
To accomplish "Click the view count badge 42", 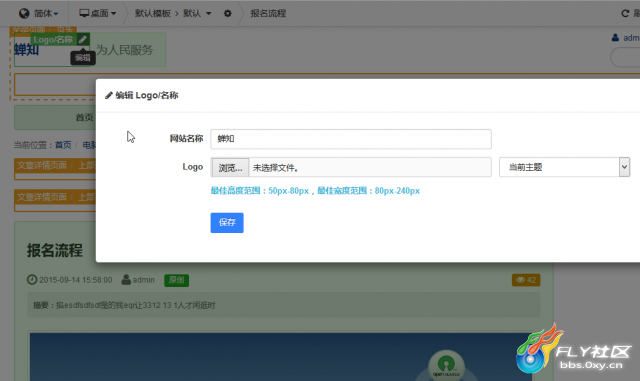I will [526, 280].
